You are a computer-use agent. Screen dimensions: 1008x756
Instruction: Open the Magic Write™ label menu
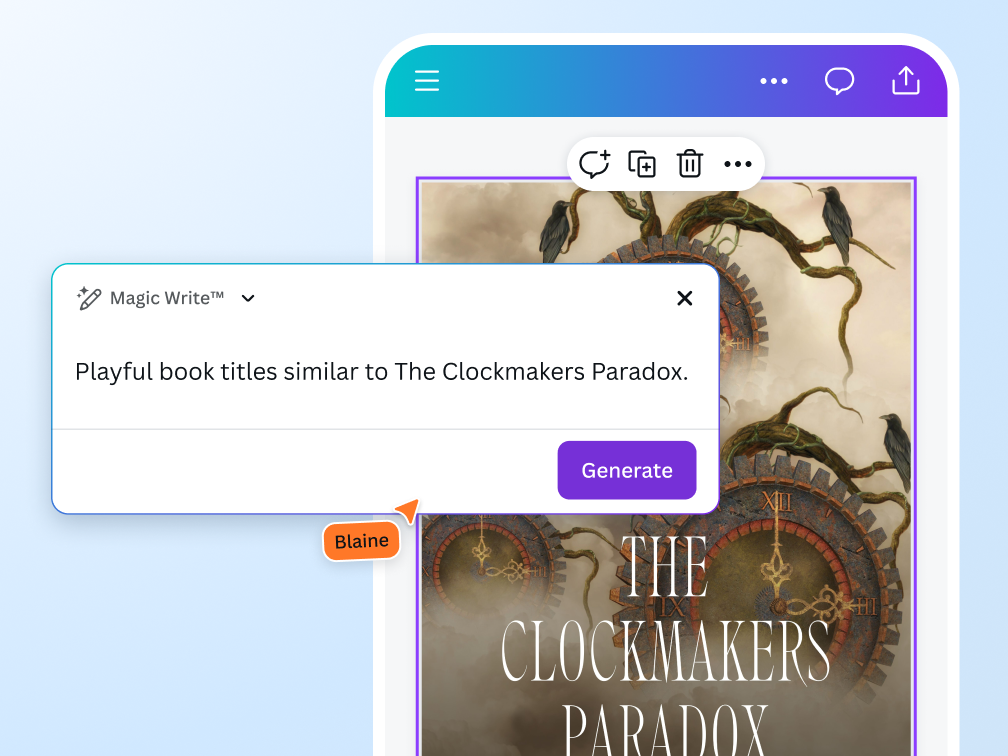[166, 298]
